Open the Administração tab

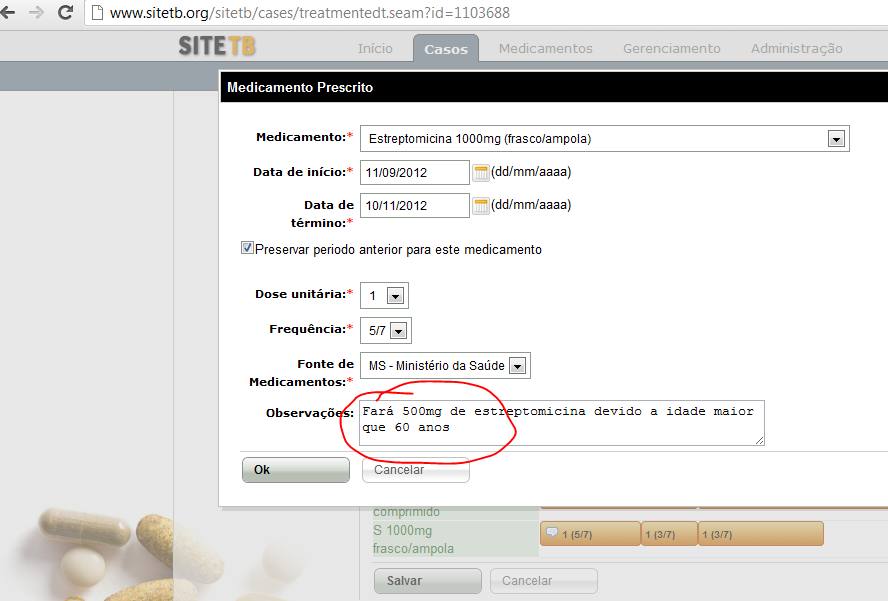(796, 49)
